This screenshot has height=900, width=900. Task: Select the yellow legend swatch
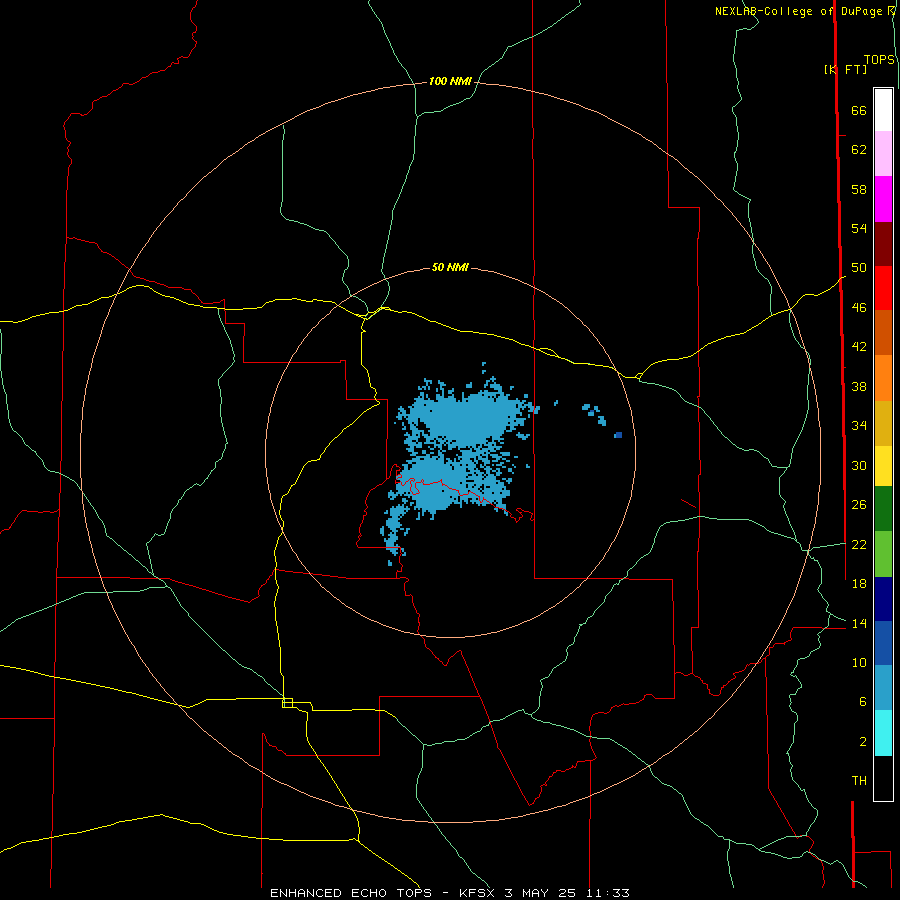point(883,466)
